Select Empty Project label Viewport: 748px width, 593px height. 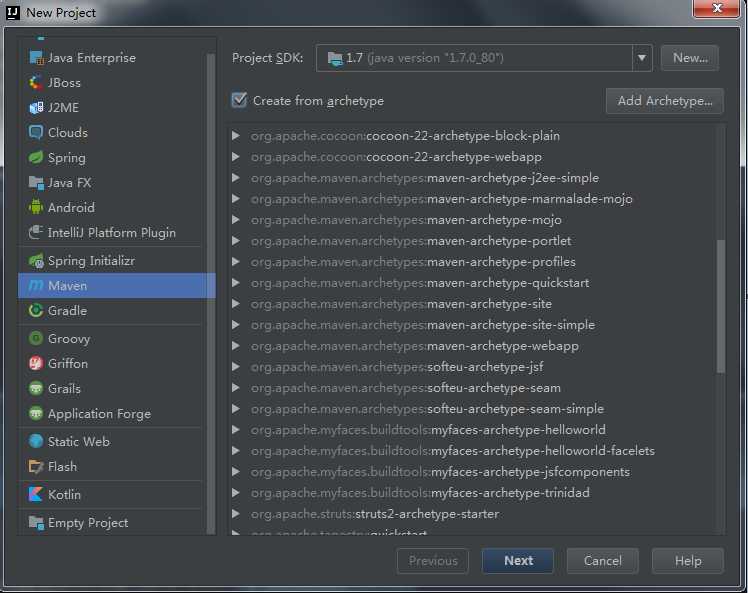tap(88, 523)
